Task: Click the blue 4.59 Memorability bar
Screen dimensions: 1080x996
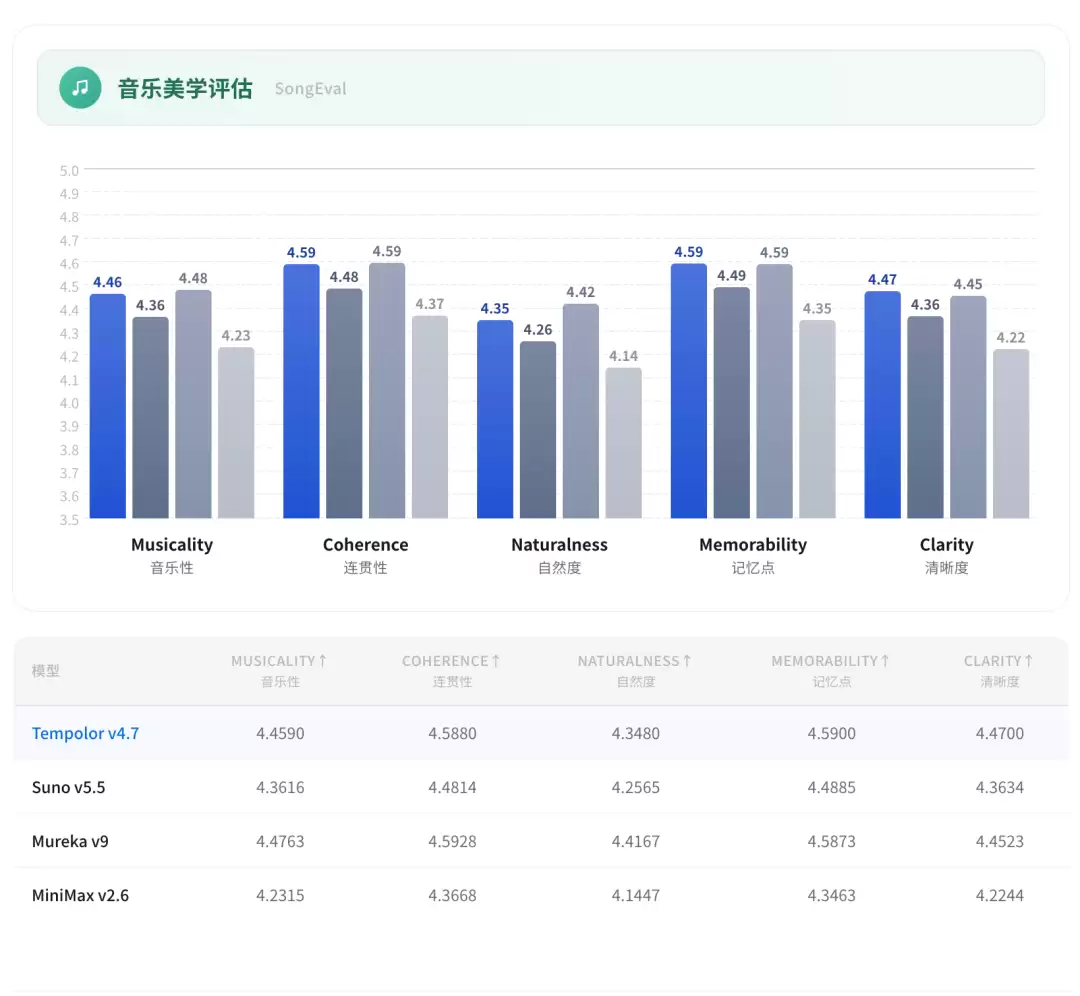Action: coord(689,391)
